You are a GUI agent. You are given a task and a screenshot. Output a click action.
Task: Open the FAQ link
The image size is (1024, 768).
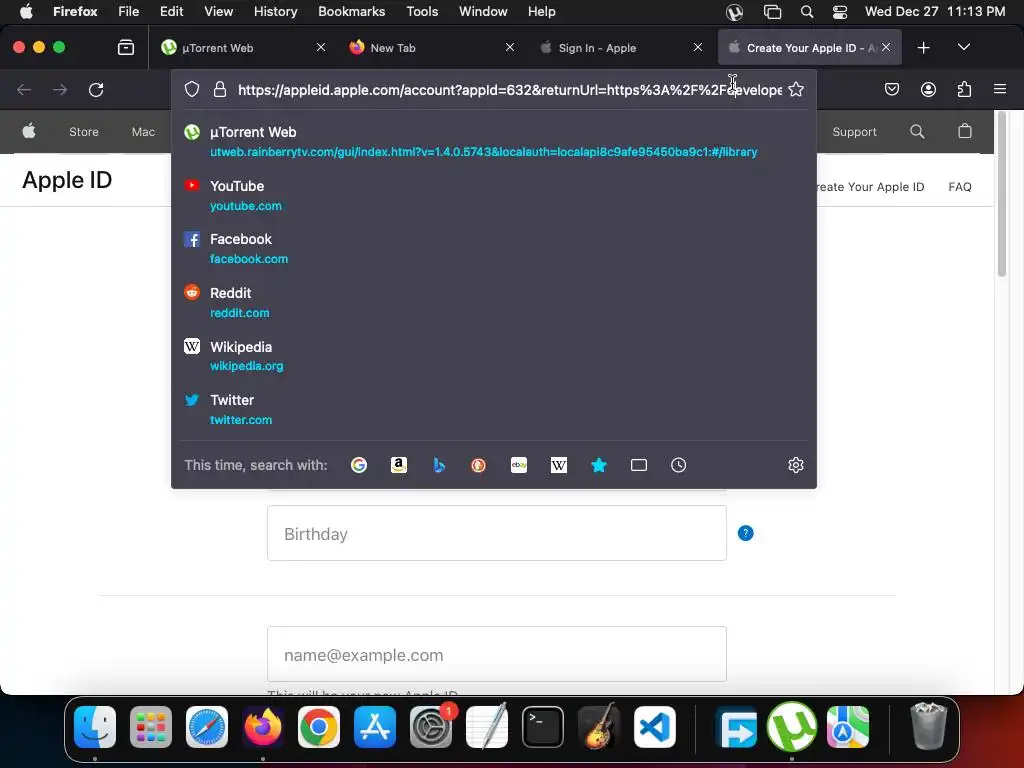point(959,187)
